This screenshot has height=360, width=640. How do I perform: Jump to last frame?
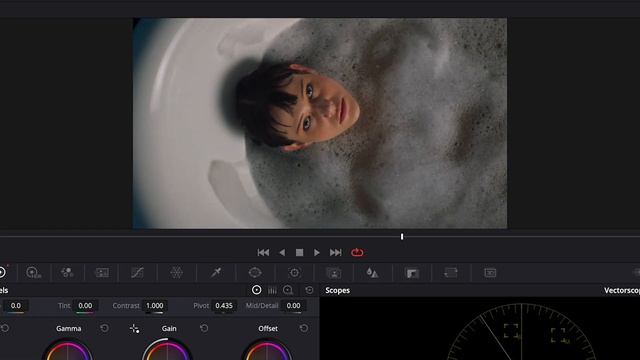[336, 253]
